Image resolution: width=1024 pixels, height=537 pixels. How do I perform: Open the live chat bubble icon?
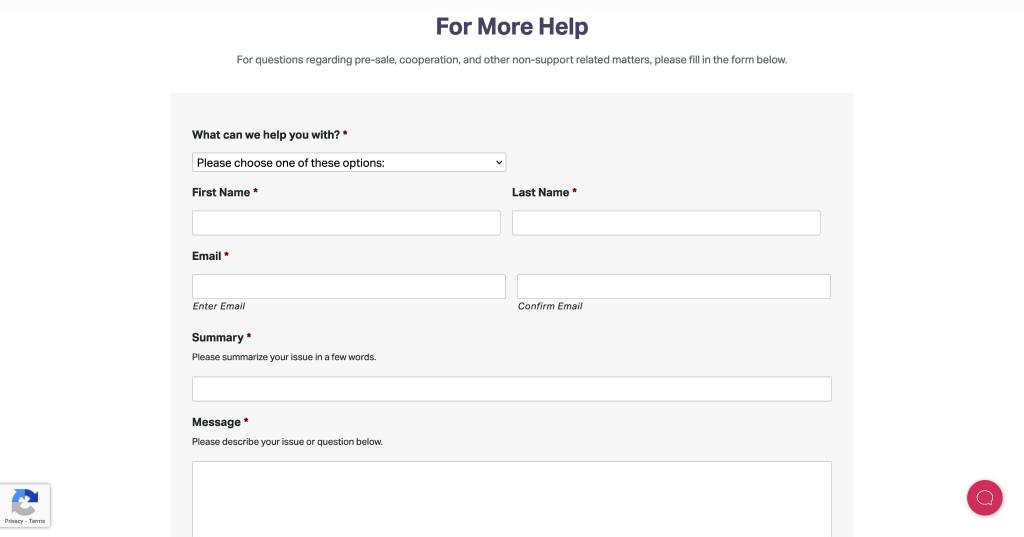click(984, 497)
